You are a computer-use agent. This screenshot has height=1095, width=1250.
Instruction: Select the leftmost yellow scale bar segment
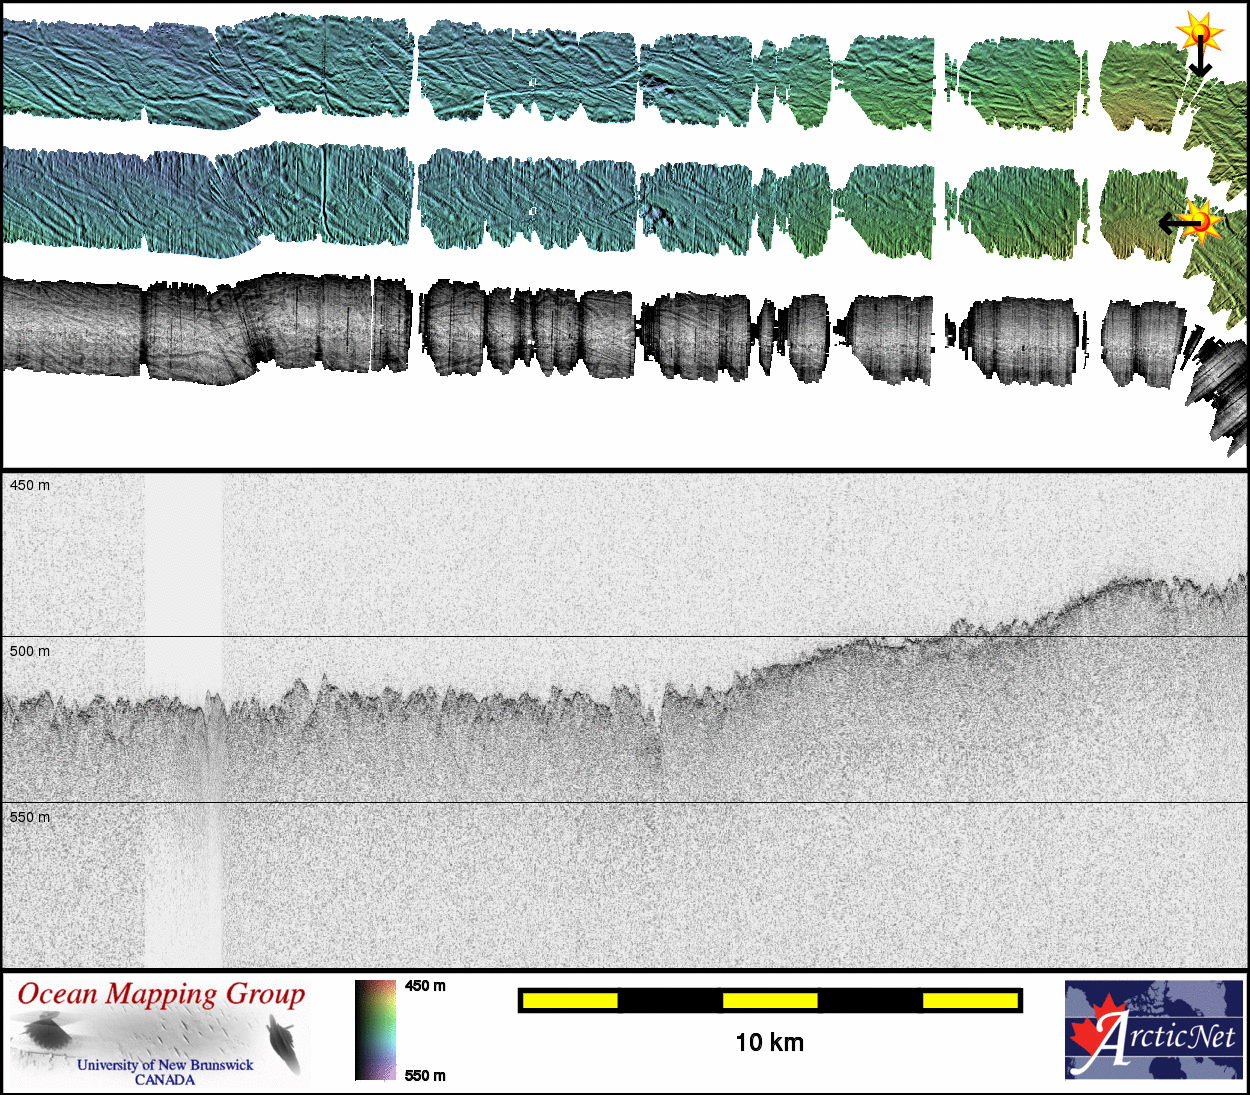[x=570, y=1000]
